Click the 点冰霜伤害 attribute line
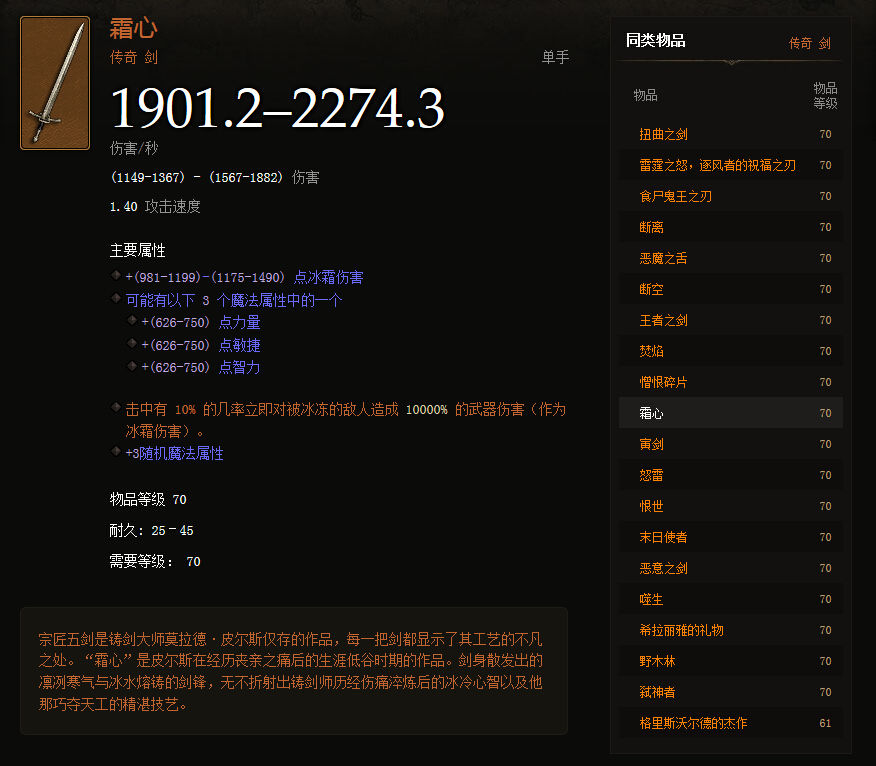 pos(244,277)
